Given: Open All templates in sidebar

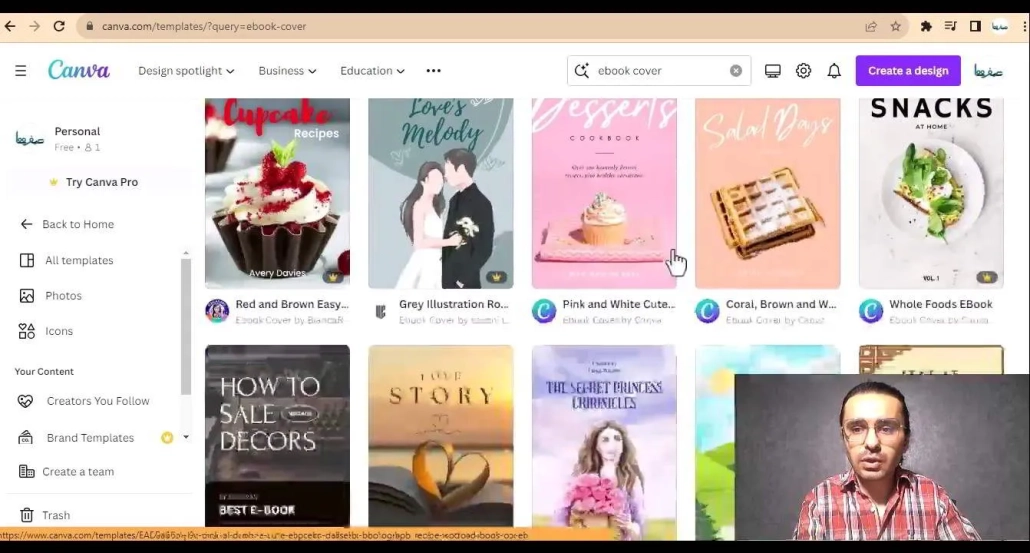Looking at the screenshot, I should click(67, 260).
